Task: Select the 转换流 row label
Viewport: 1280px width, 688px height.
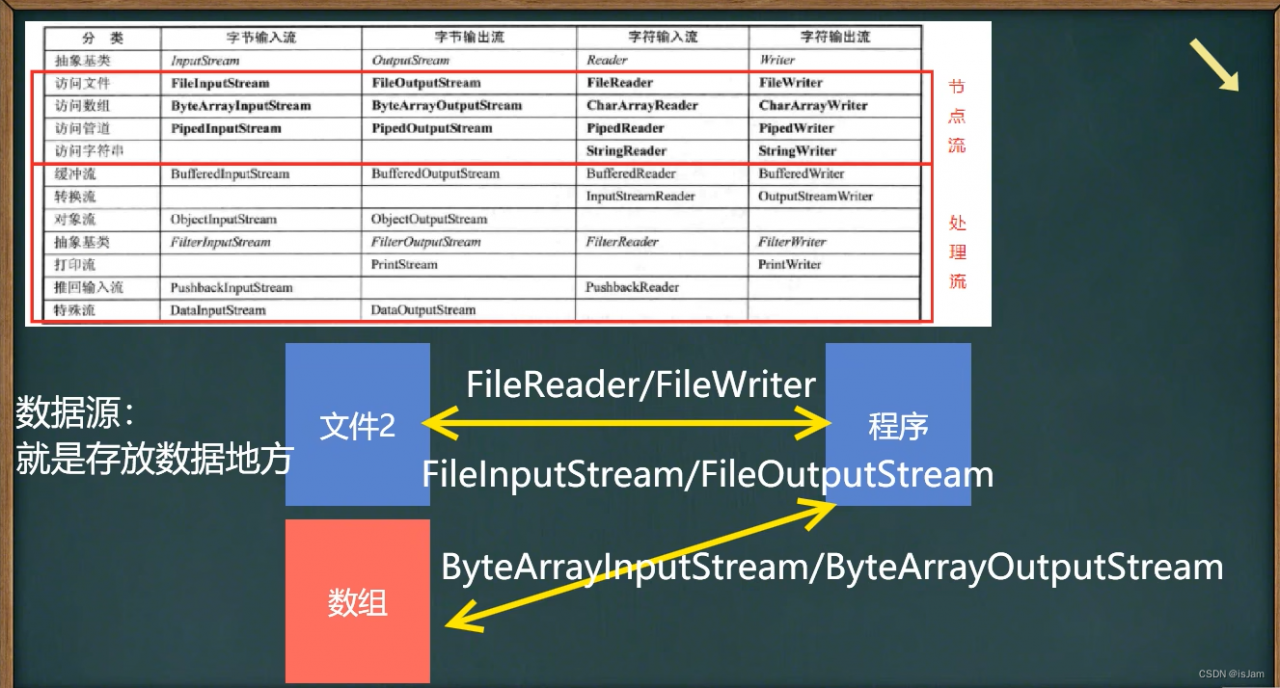Action: (x=74, y=196)
